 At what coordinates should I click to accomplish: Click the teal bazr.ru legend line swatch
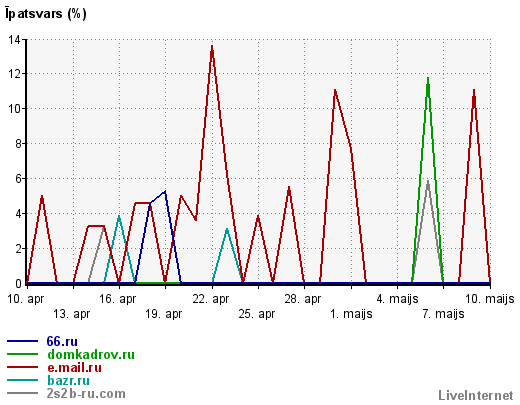click(22, 380)
